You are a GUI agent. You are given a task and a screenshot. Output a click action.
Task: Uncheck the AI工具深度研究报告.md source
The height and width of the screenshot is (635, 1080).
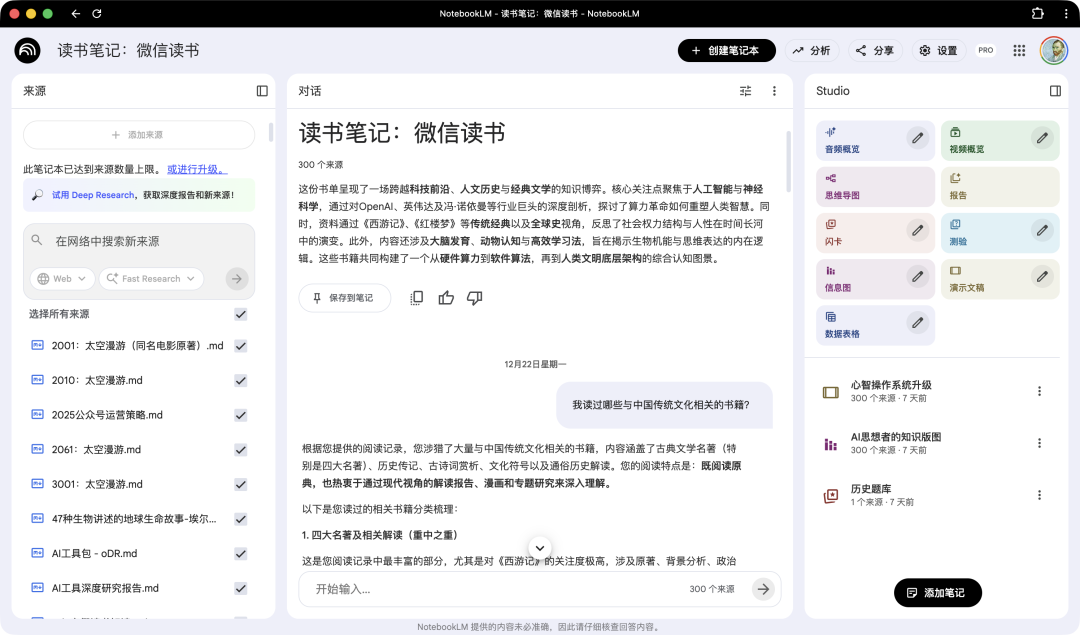coord(240,588)
